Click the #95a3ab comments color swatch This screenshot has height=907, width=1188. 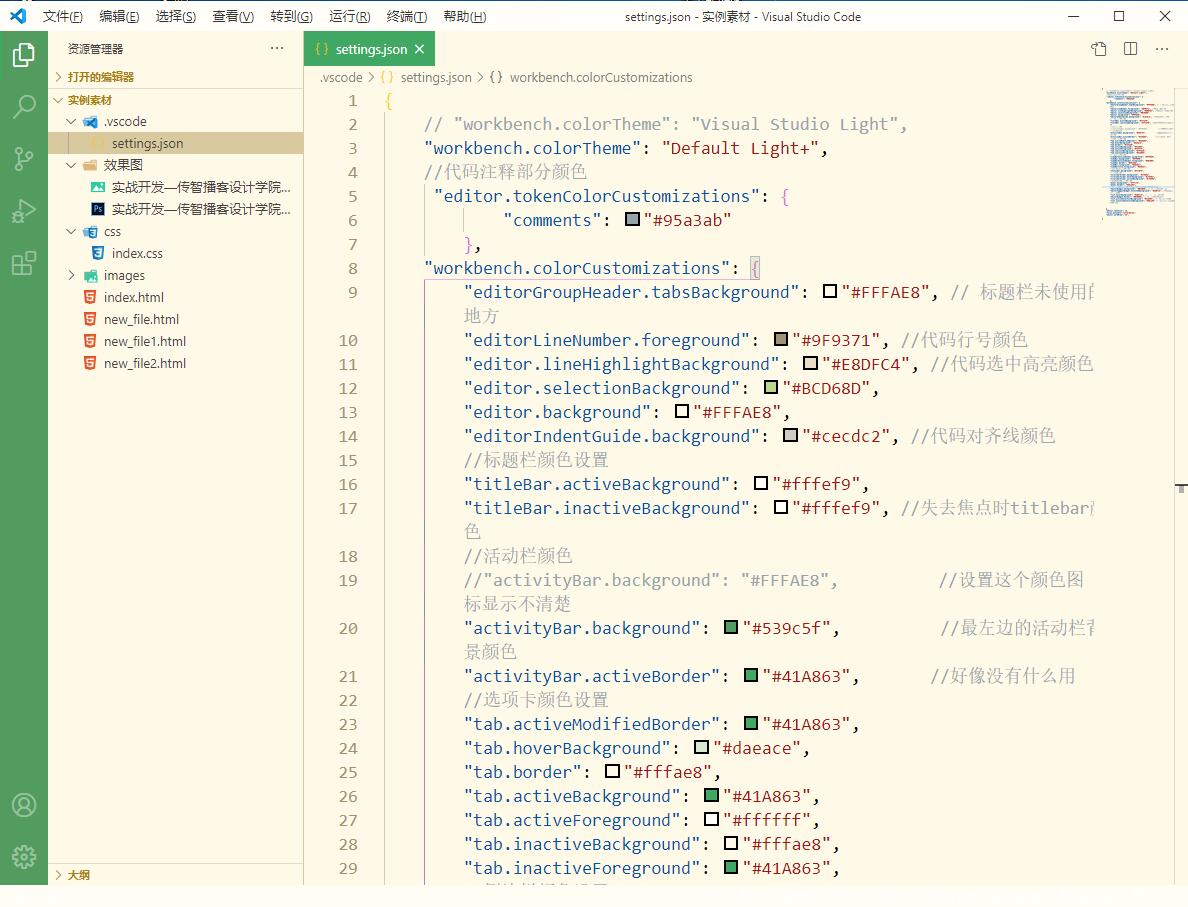(632, 219)
